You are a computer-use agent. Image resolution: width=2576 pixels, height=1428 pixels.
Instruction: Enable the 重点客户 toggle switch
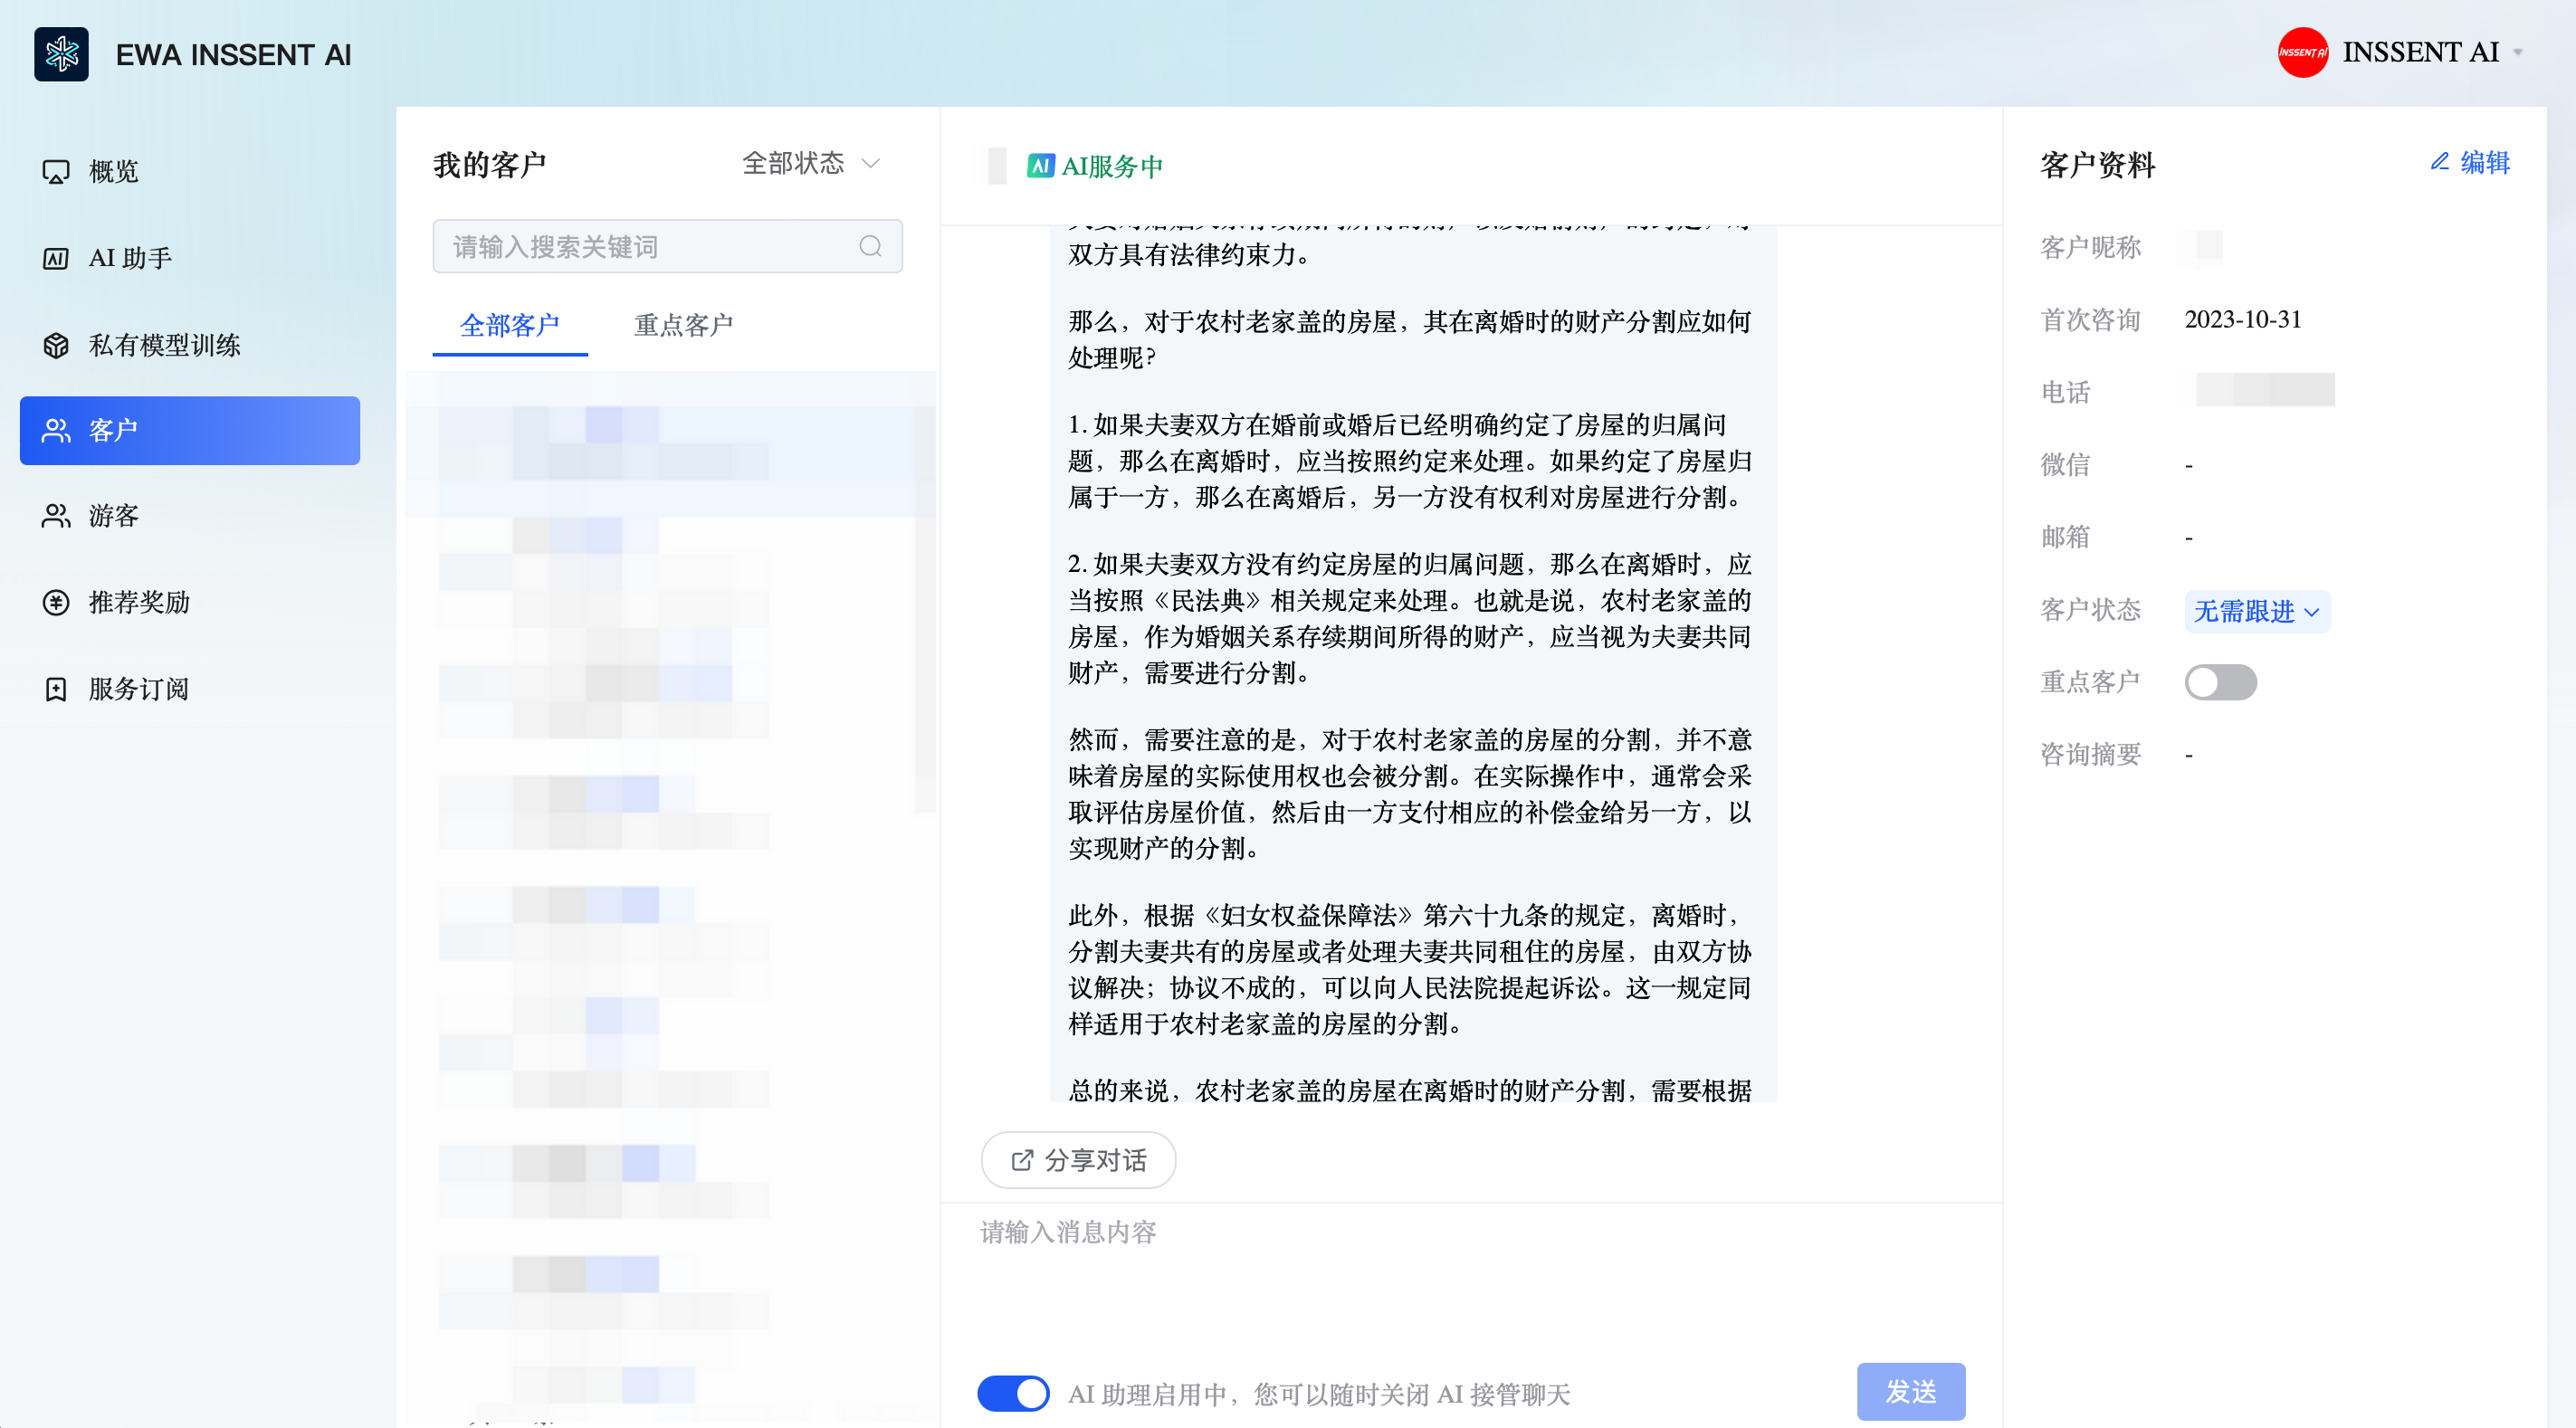click(2220, 682)
